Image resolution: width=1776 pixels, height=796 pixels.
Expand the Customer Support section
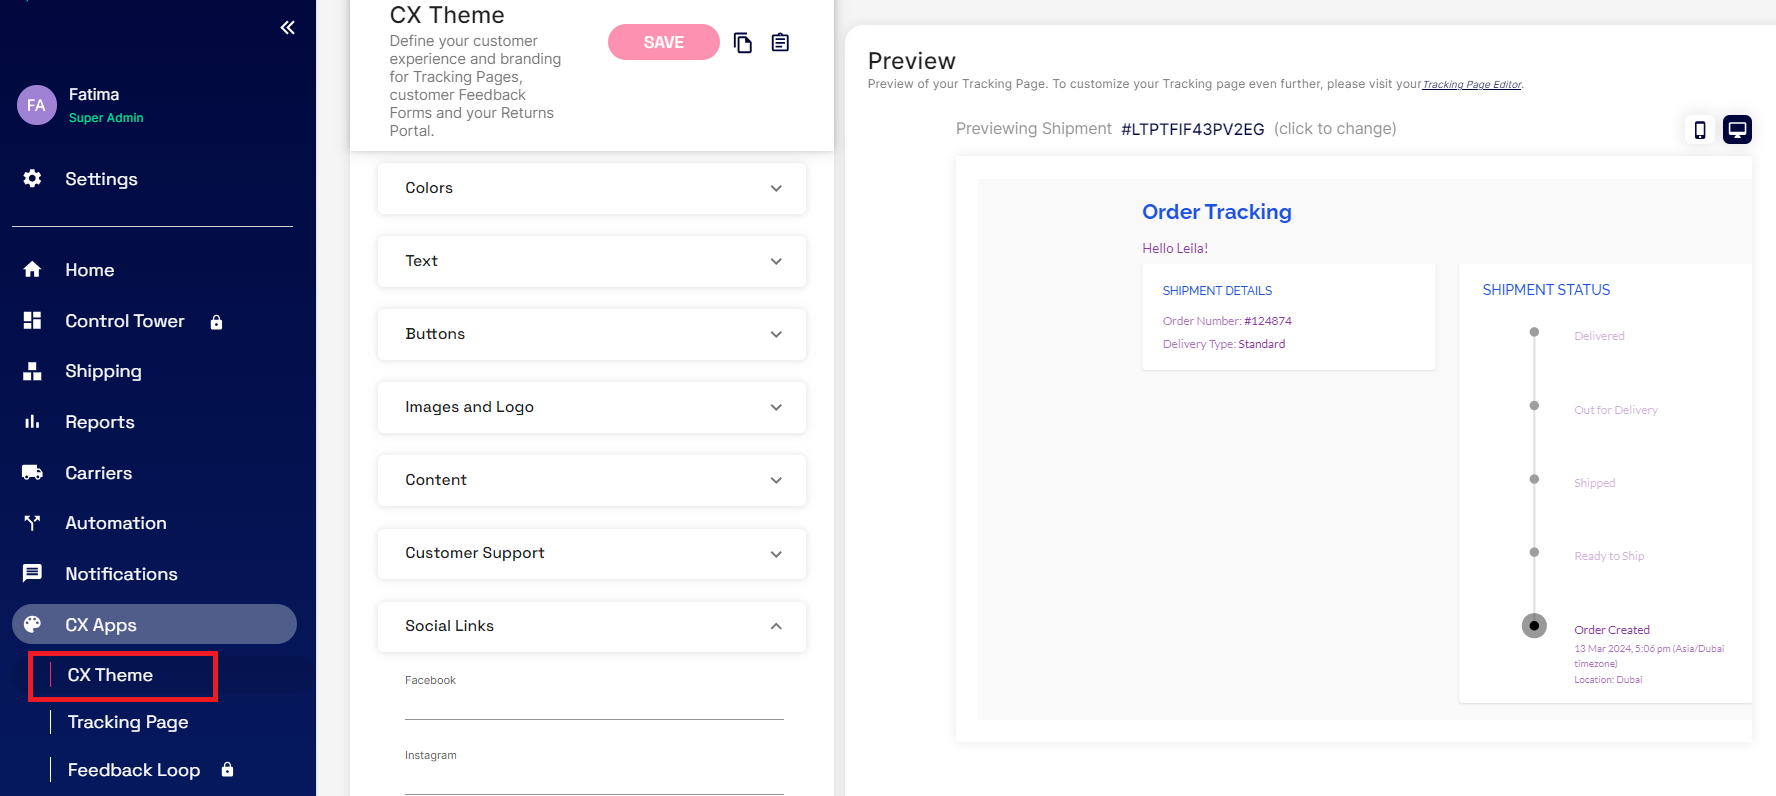pyautogui.click(x=591, y=553)
